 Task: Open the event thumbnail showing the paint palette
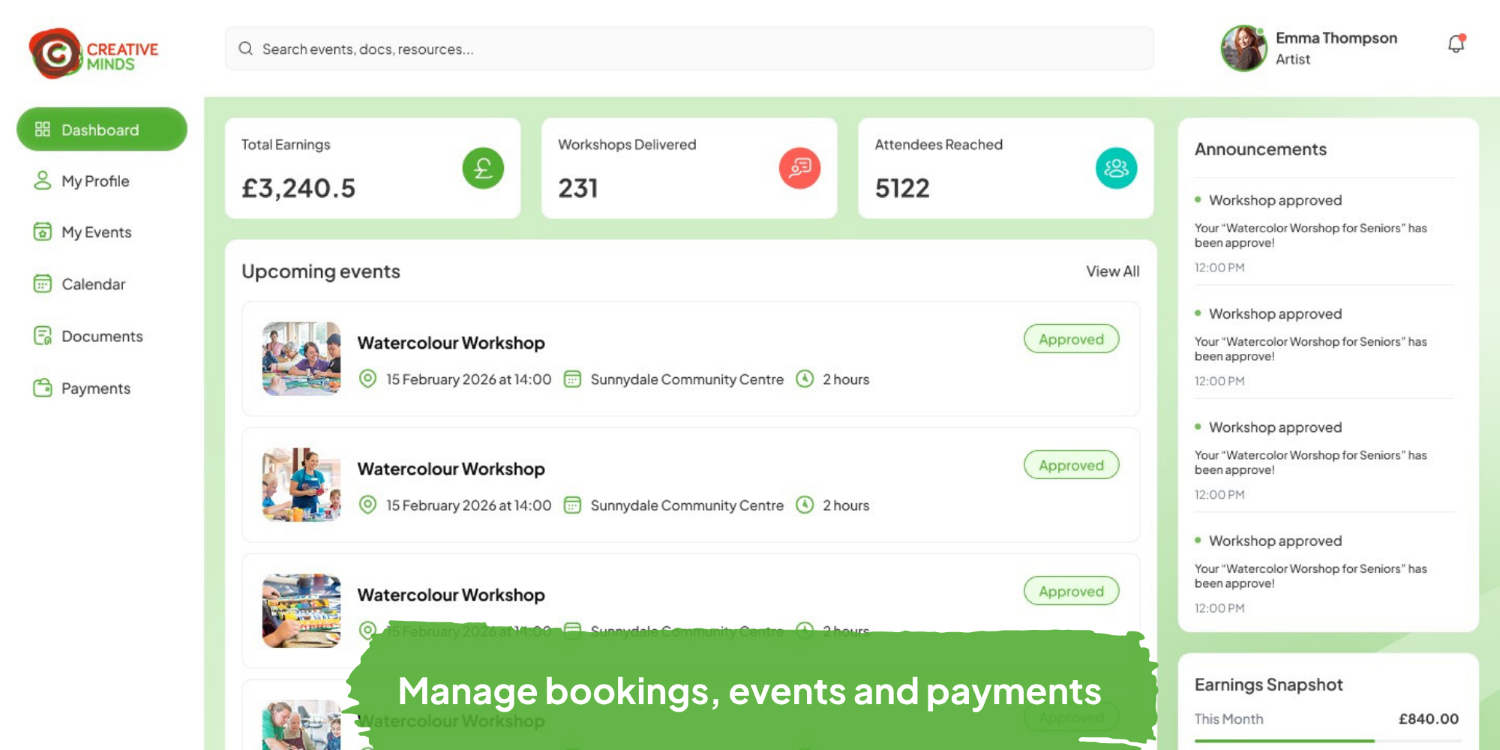tap(301, 610)
